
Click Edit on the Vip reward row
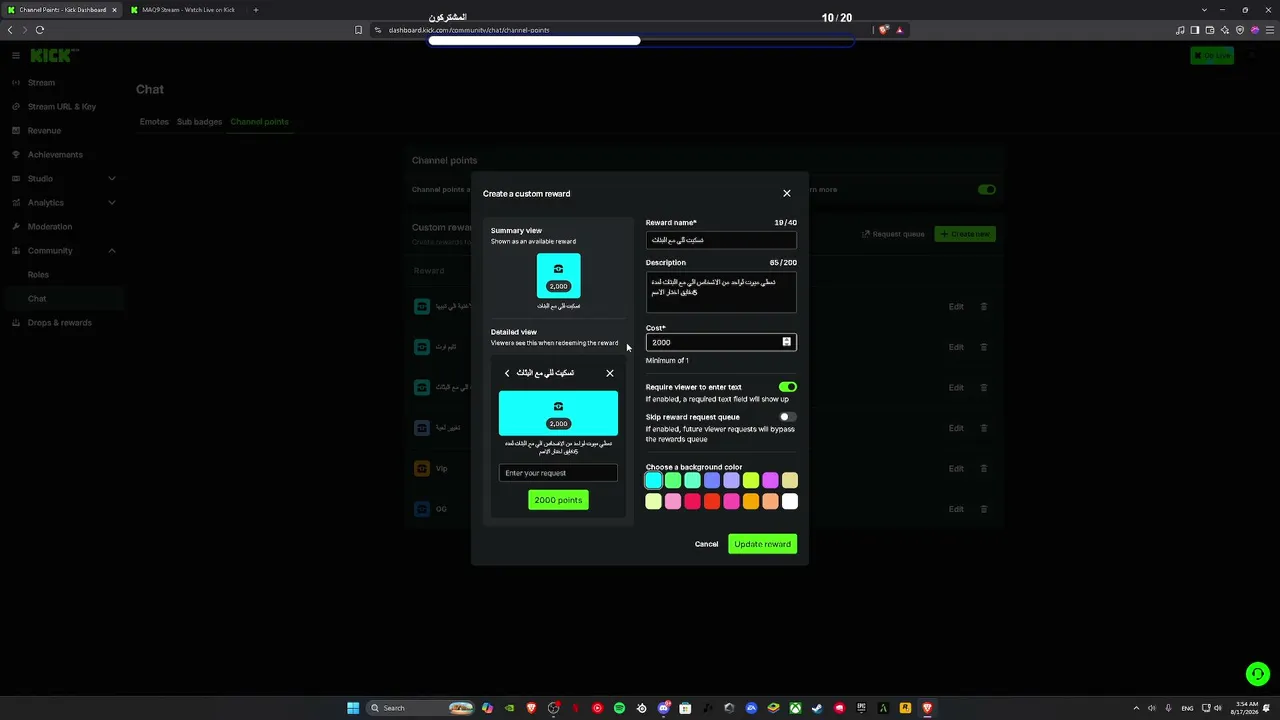coord(956,468)
